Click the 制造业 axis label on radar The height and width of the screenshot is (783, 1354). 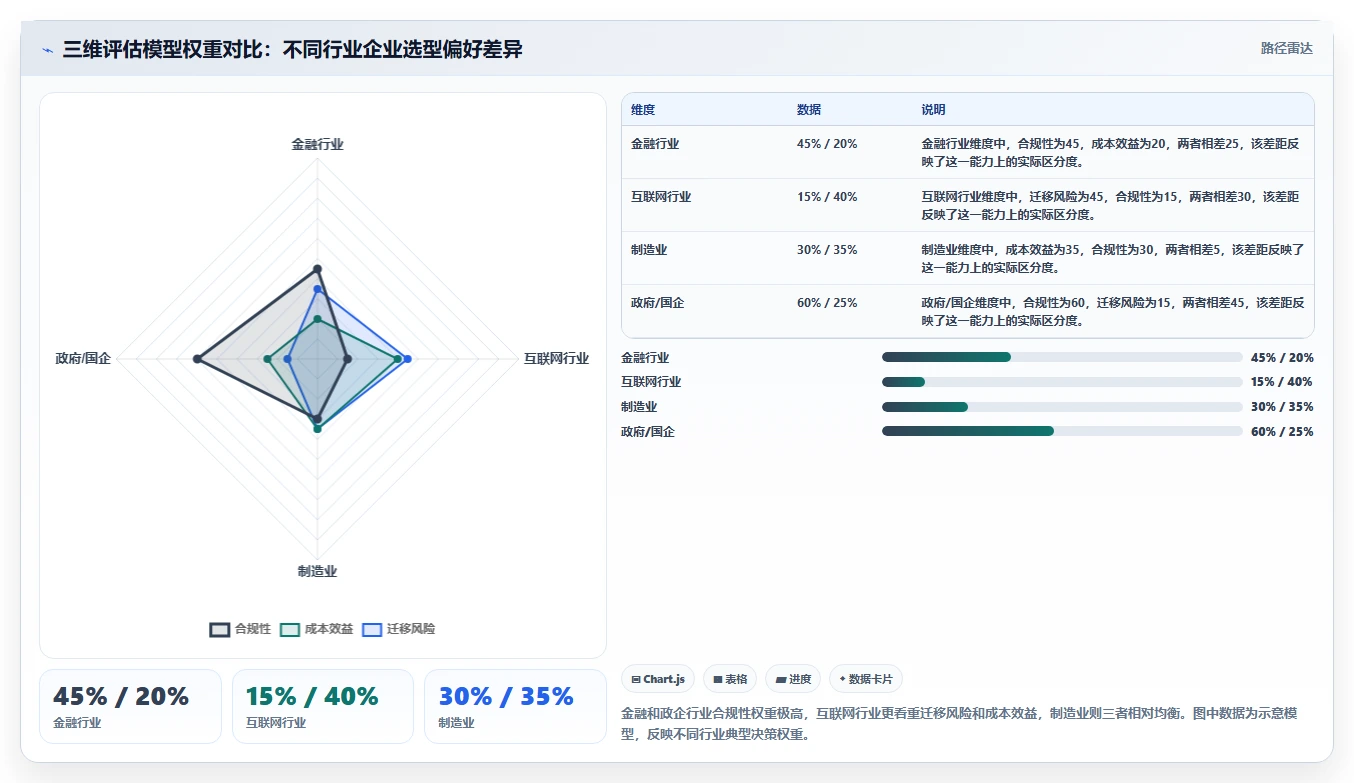coord(317,571)
